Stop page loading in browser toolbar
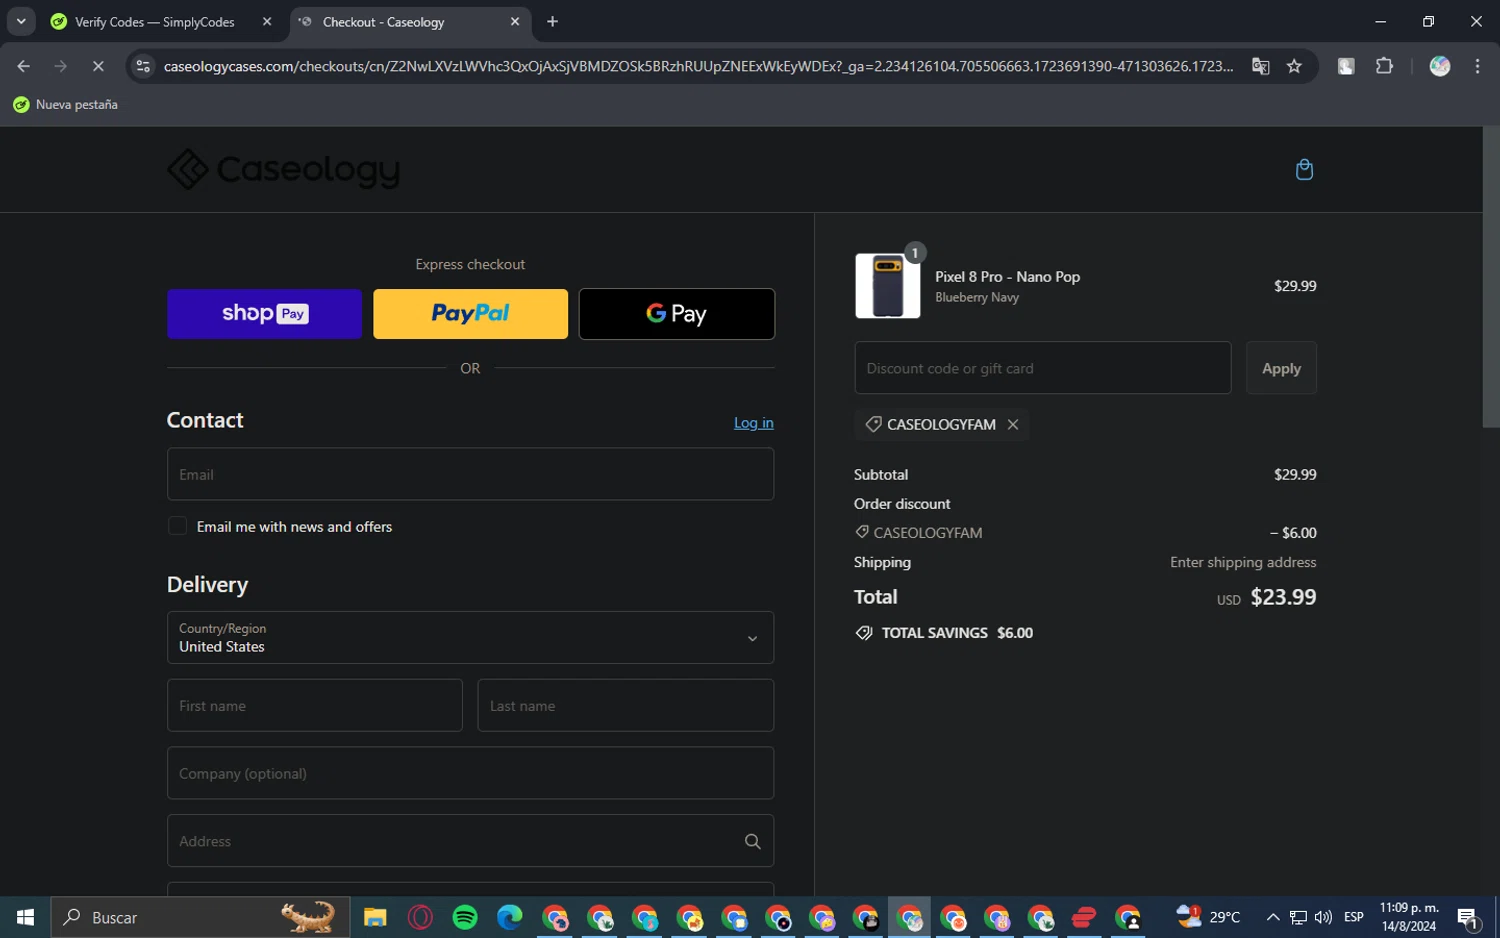 [x=98, y=66]
